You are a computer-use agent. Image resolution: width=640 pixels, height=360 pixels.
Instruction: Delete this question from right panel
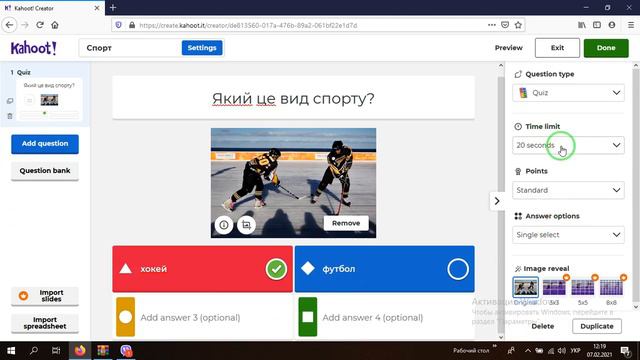pyautogui.click(x=542, y=326)
